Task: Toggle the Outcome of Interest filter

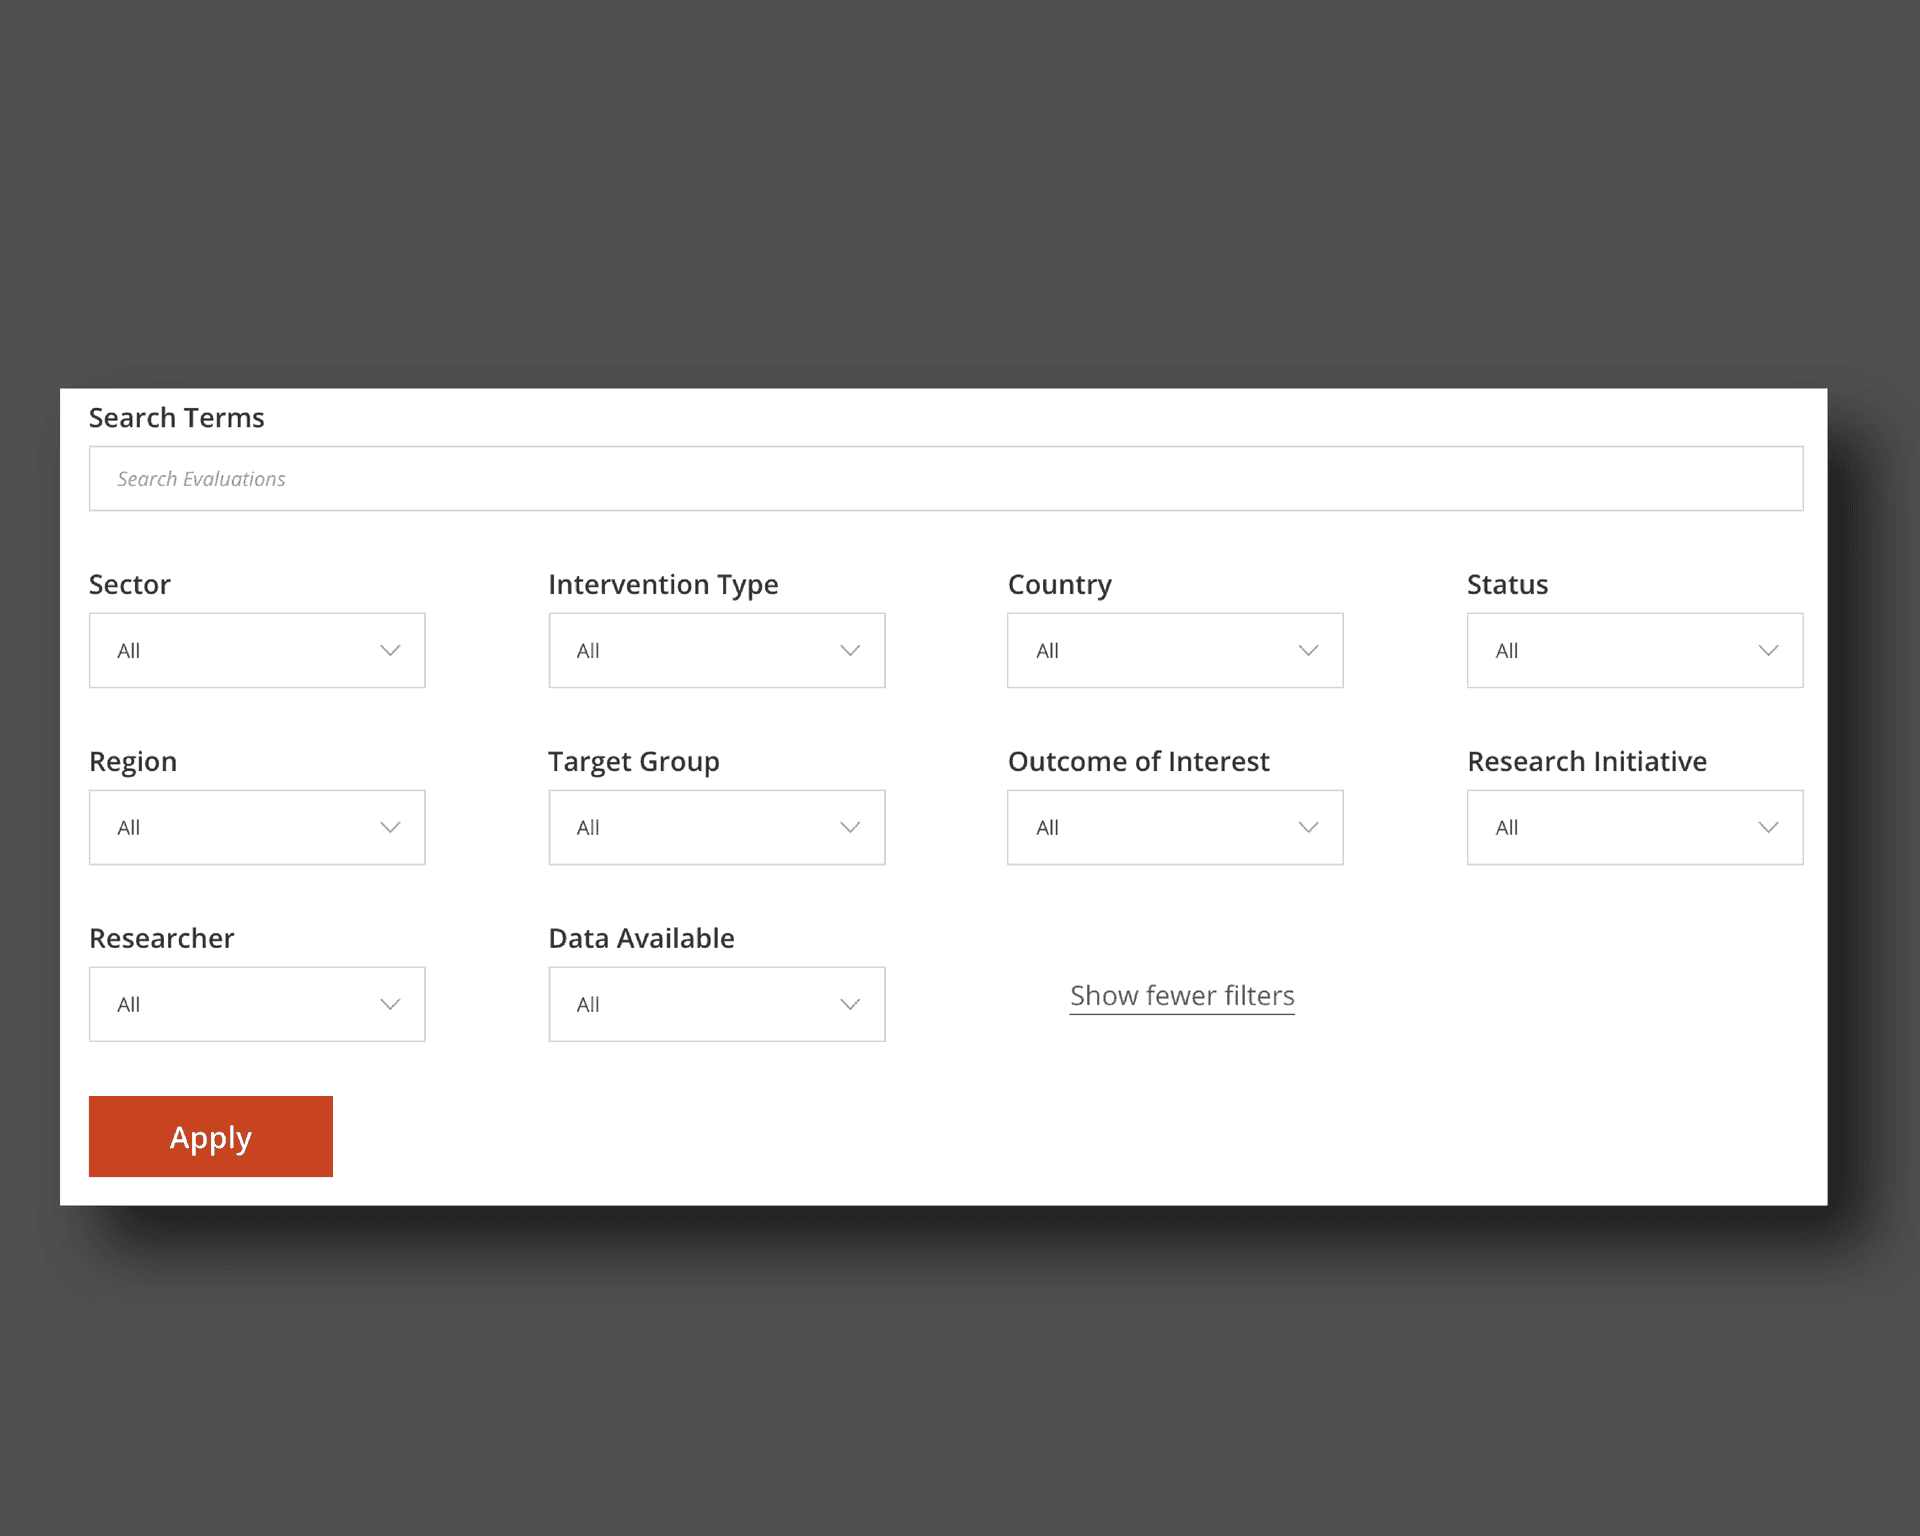Action: (1174, 826)
